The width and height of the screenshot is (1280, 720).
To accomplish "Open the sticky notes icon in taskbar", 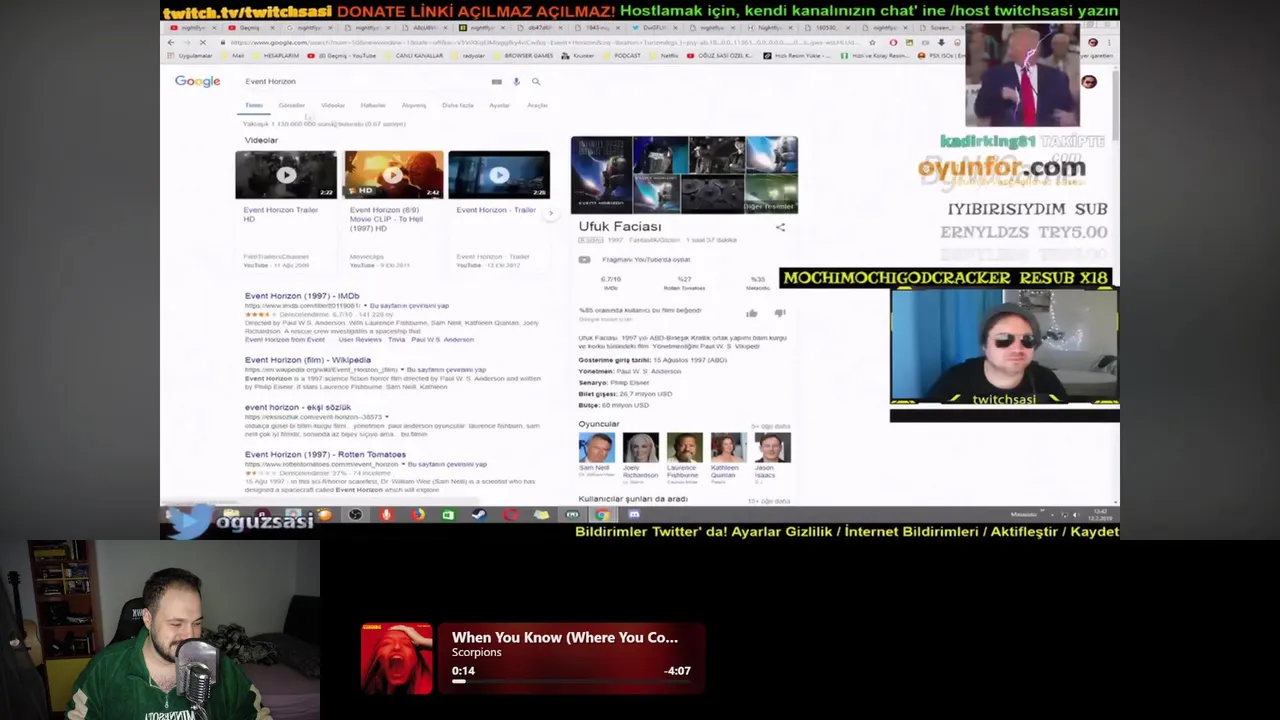I will point(541,515).
